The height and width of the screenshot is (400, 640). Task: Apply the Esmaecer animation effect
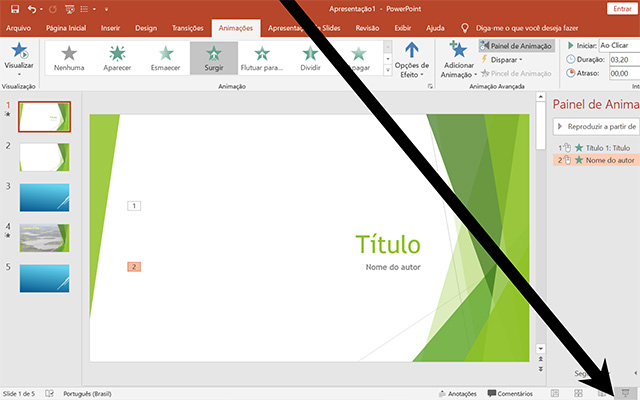click(x=165, y=58)
